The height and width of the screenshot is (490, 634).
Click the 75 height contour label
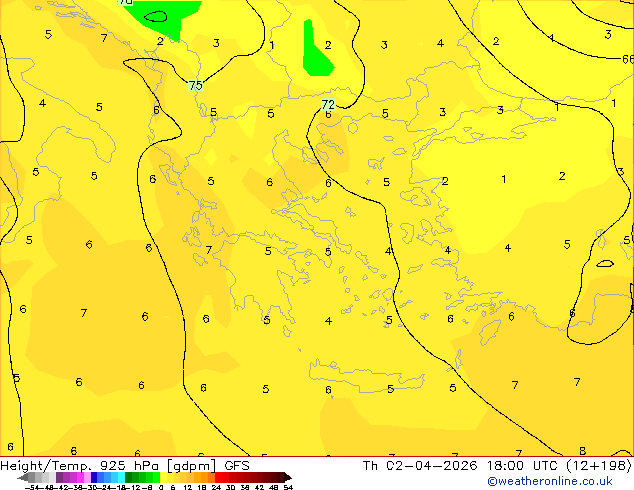click(195, 85)
